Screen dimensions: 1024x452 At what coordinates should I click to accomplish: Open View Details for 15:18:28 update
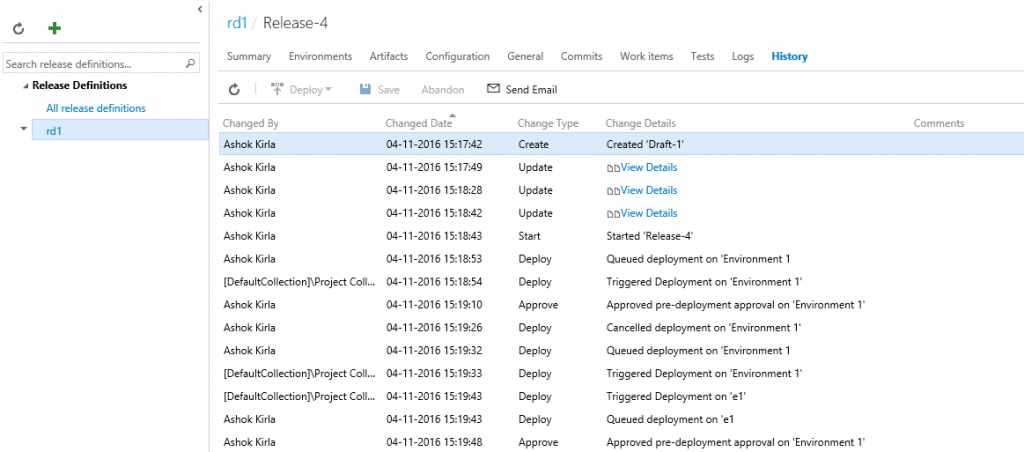(648, 190)
